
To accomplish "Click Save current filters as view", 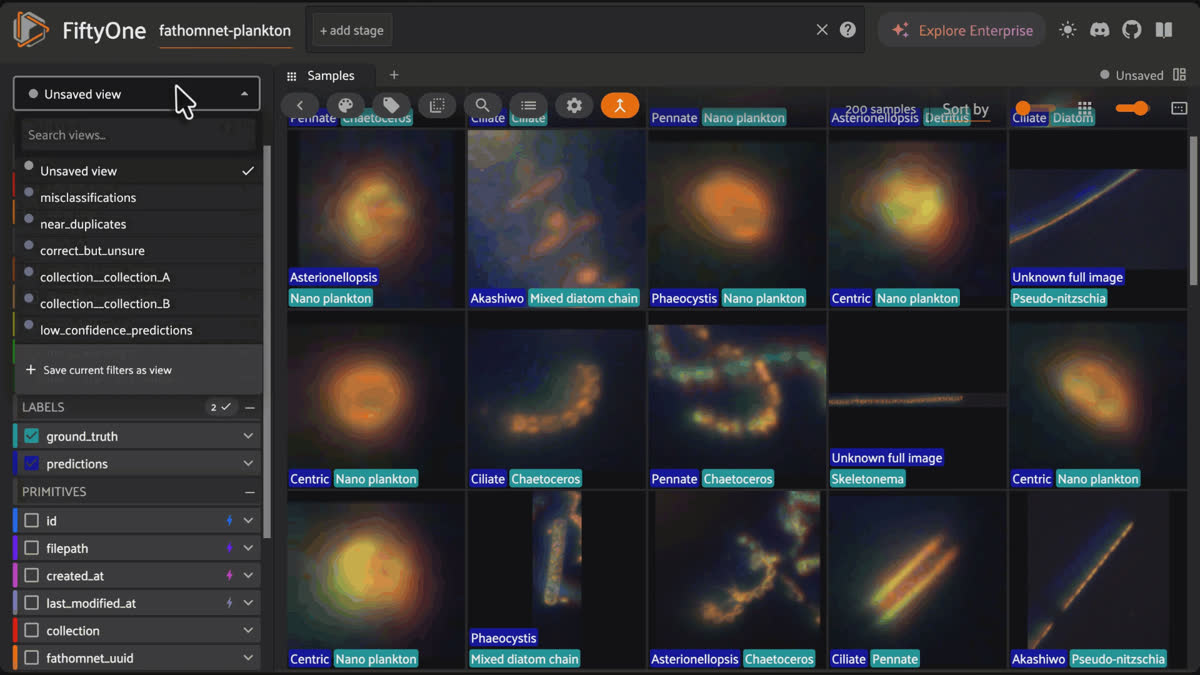I will click(x=138, y=370).
